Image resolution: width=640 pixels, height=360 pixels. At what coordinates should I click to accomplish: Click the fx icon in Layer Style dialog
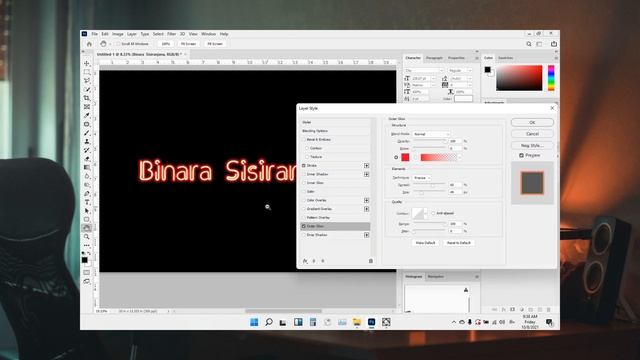pyautogui.click(x=305, y=261)
